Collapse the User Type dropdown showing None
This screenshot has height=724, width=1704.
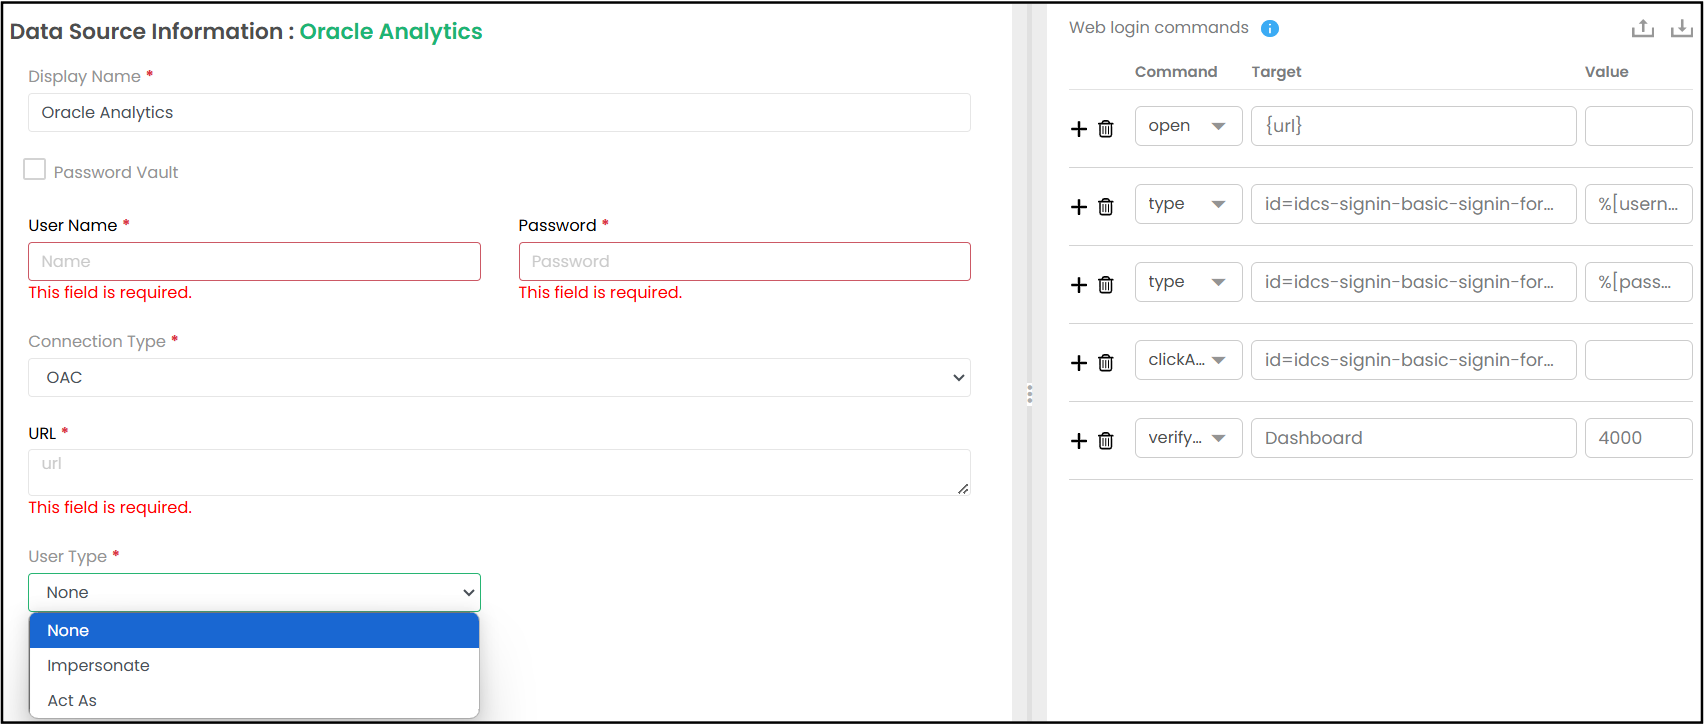point(254,592)
